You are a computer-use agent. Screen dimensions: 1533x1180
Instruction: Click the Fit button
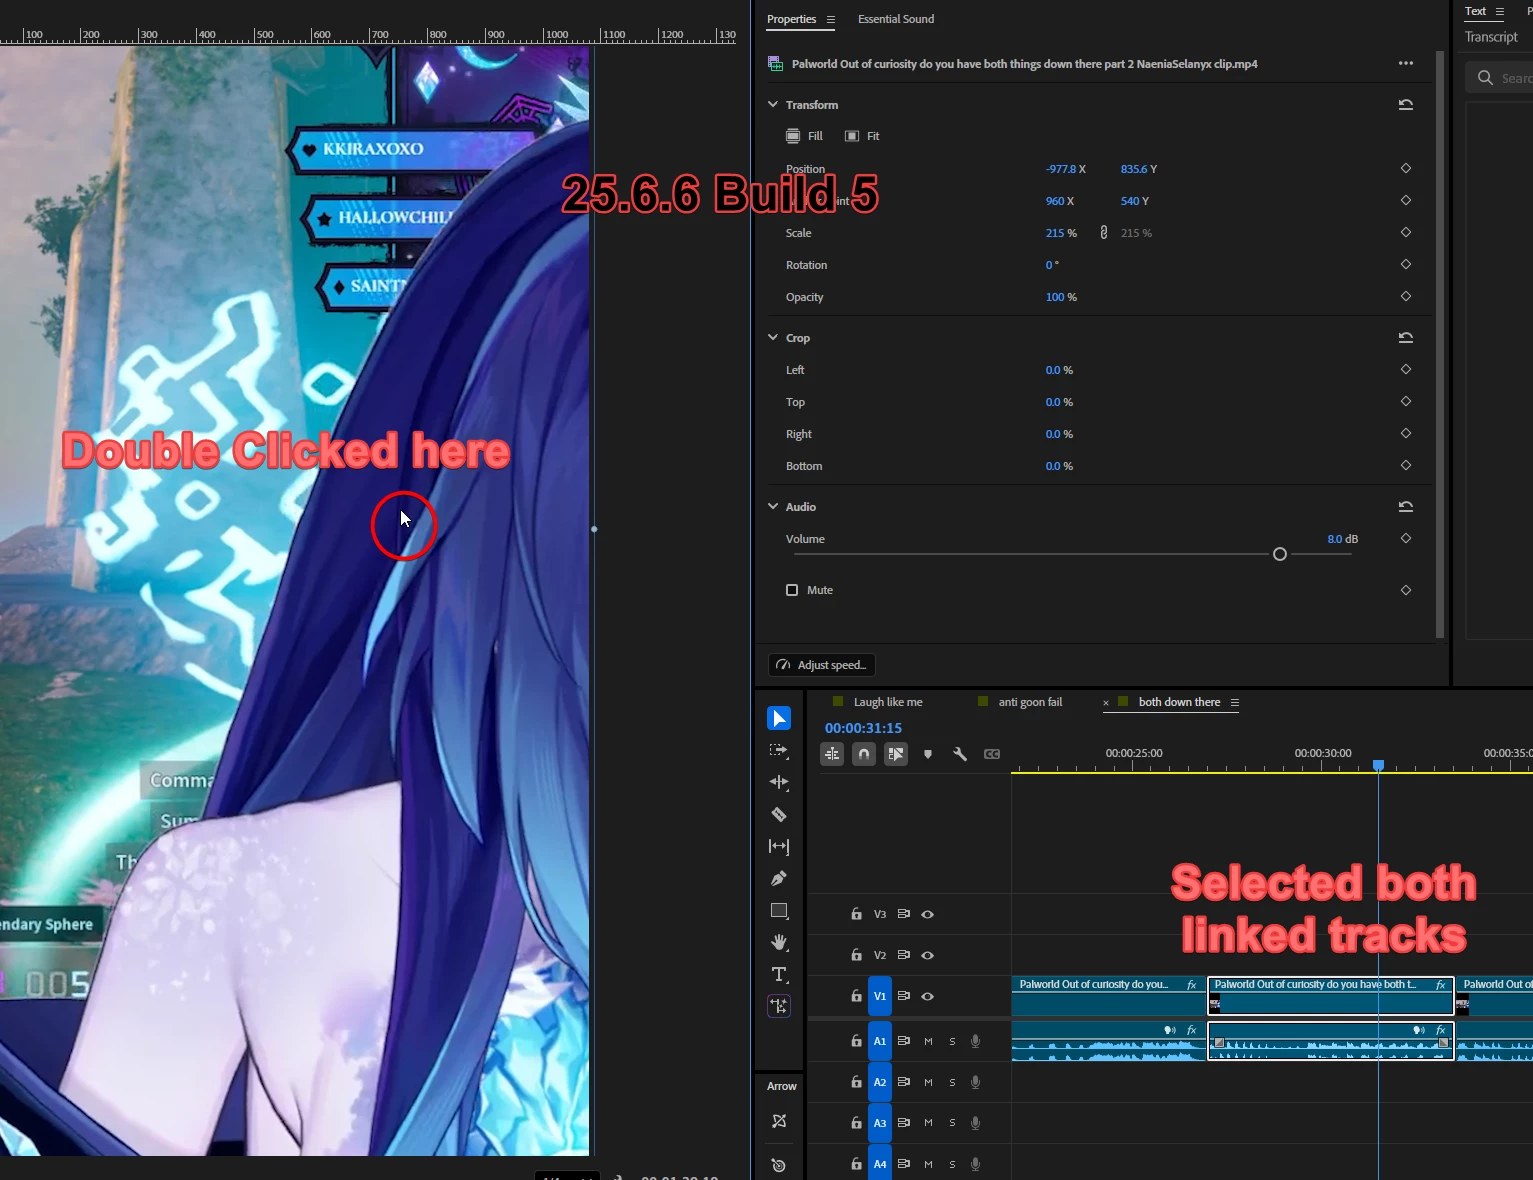[862, 136]
